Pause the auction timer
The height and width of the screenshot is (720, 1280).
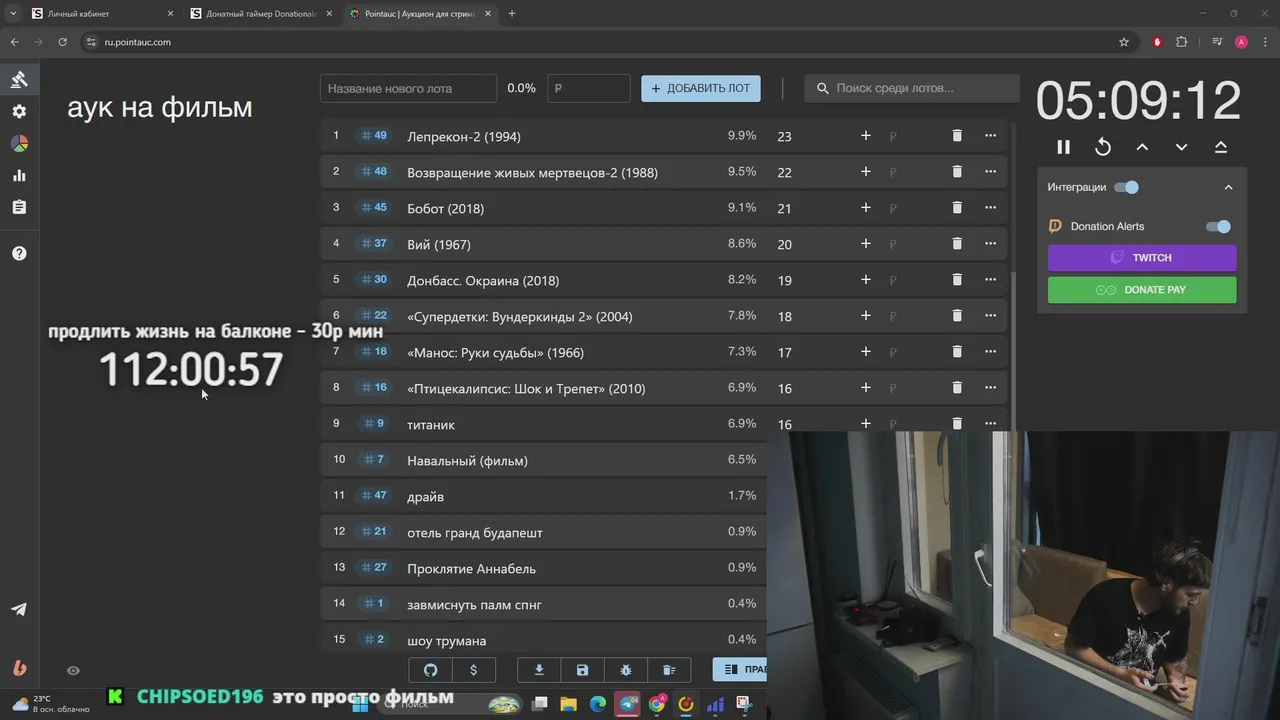point(1063,147)
